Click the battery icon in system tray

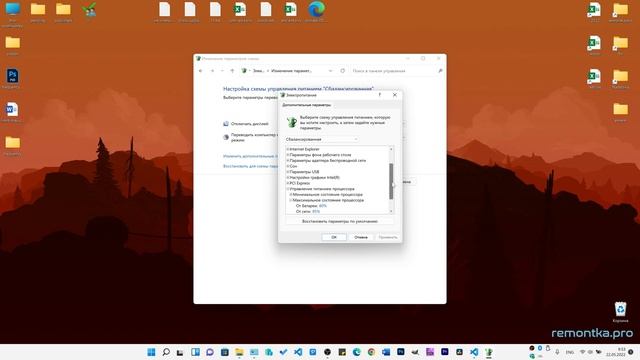(598, 352)
